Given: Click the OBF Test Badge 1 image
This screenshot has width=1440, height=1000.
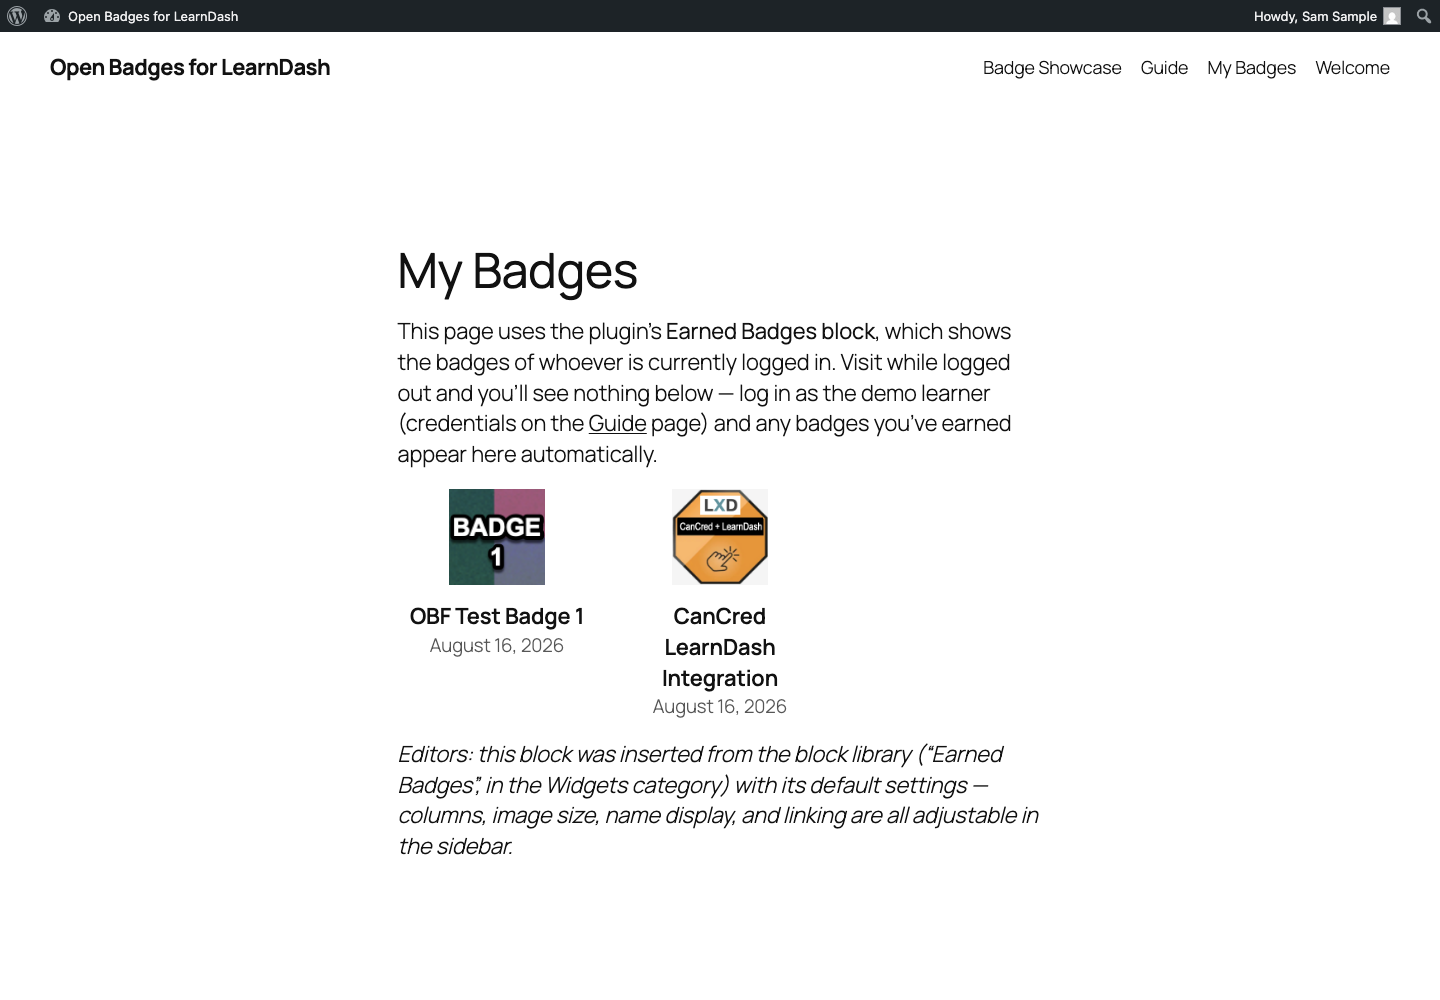Looking at the screenshot, I should point(497,537).
